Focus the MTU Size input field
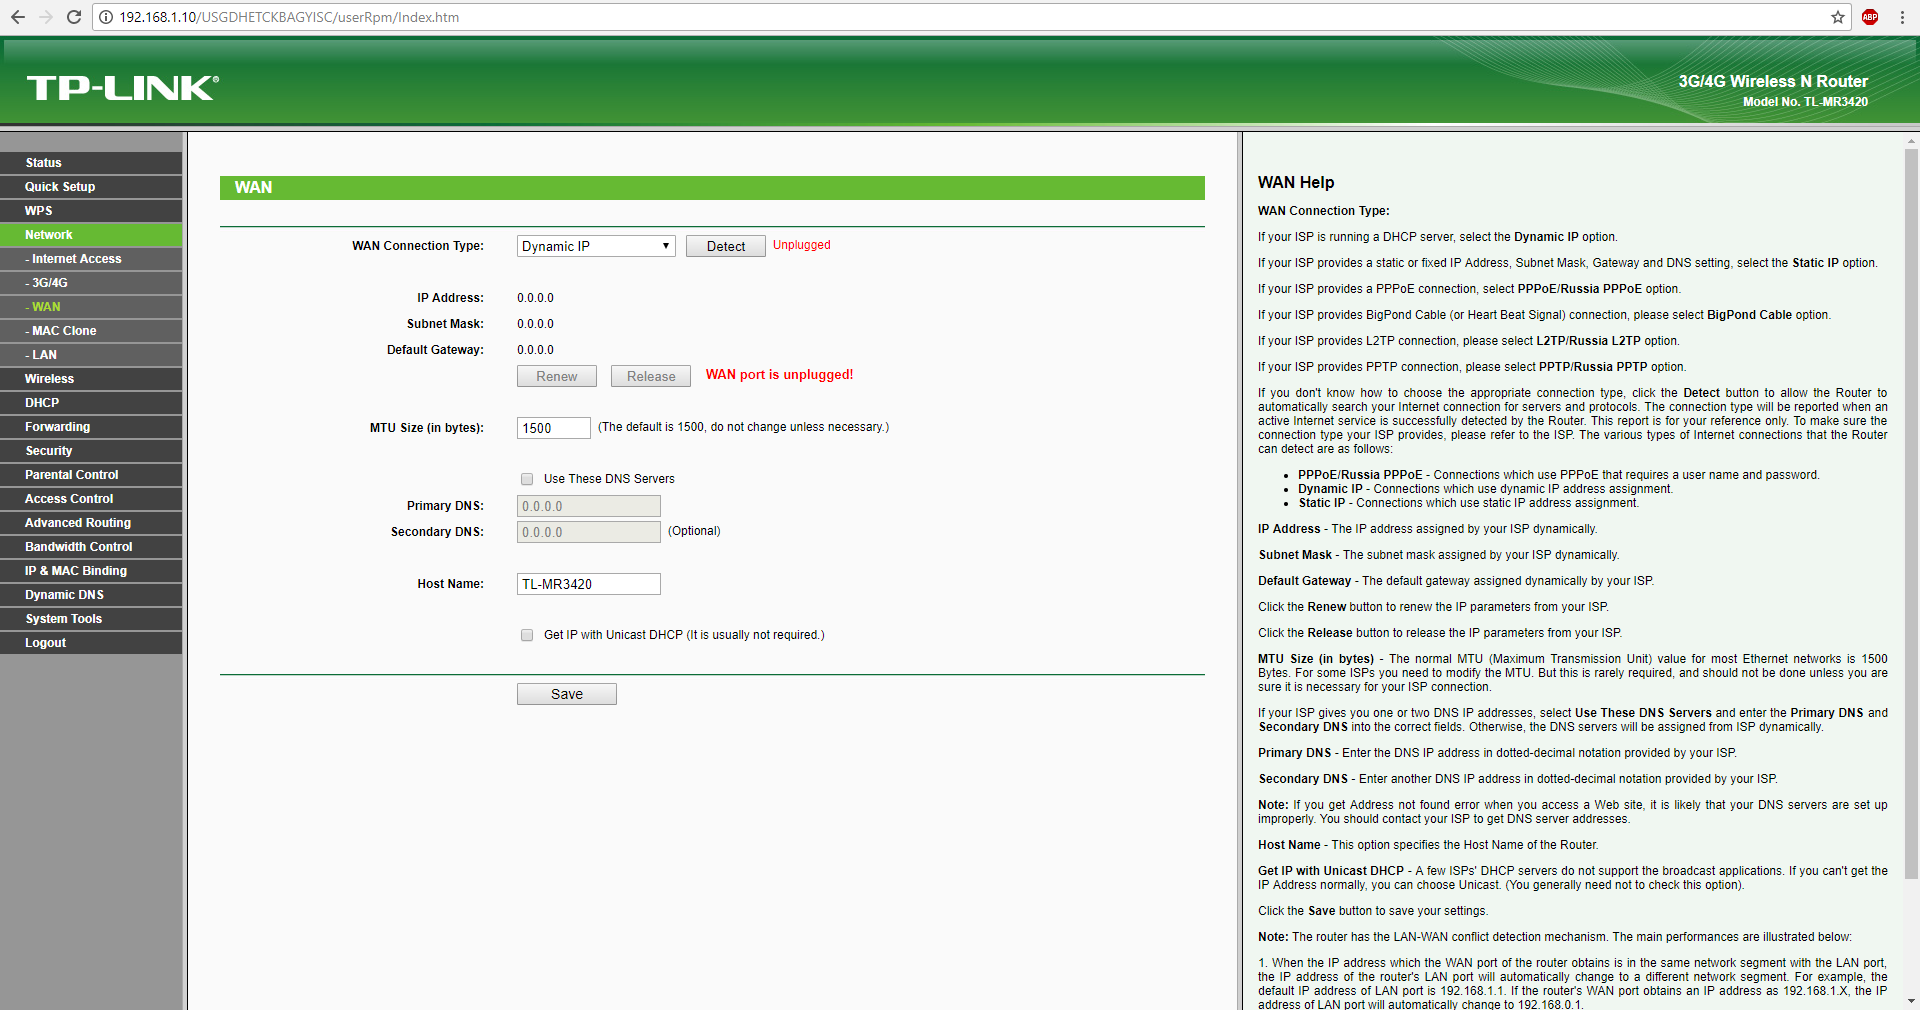 554,428
